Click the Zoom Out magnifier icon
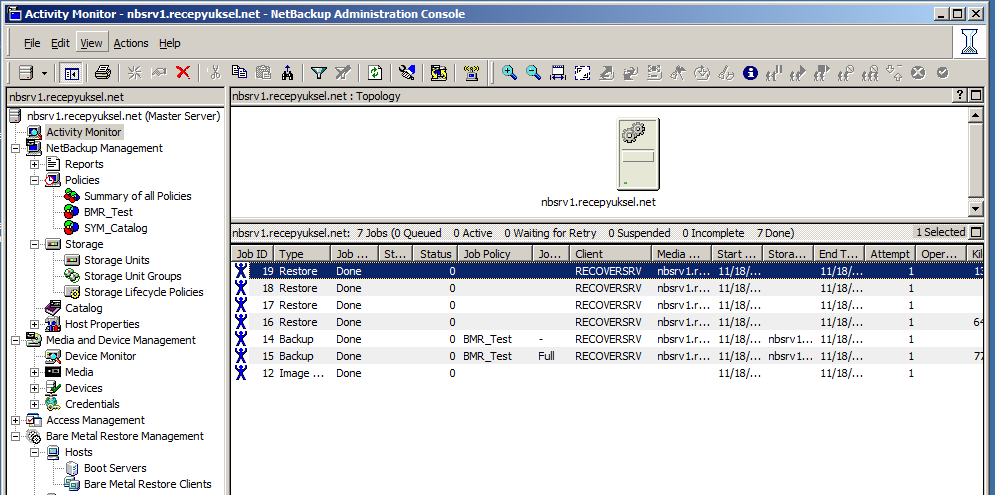This screenshot has height=495, width=995. [533, 73]
